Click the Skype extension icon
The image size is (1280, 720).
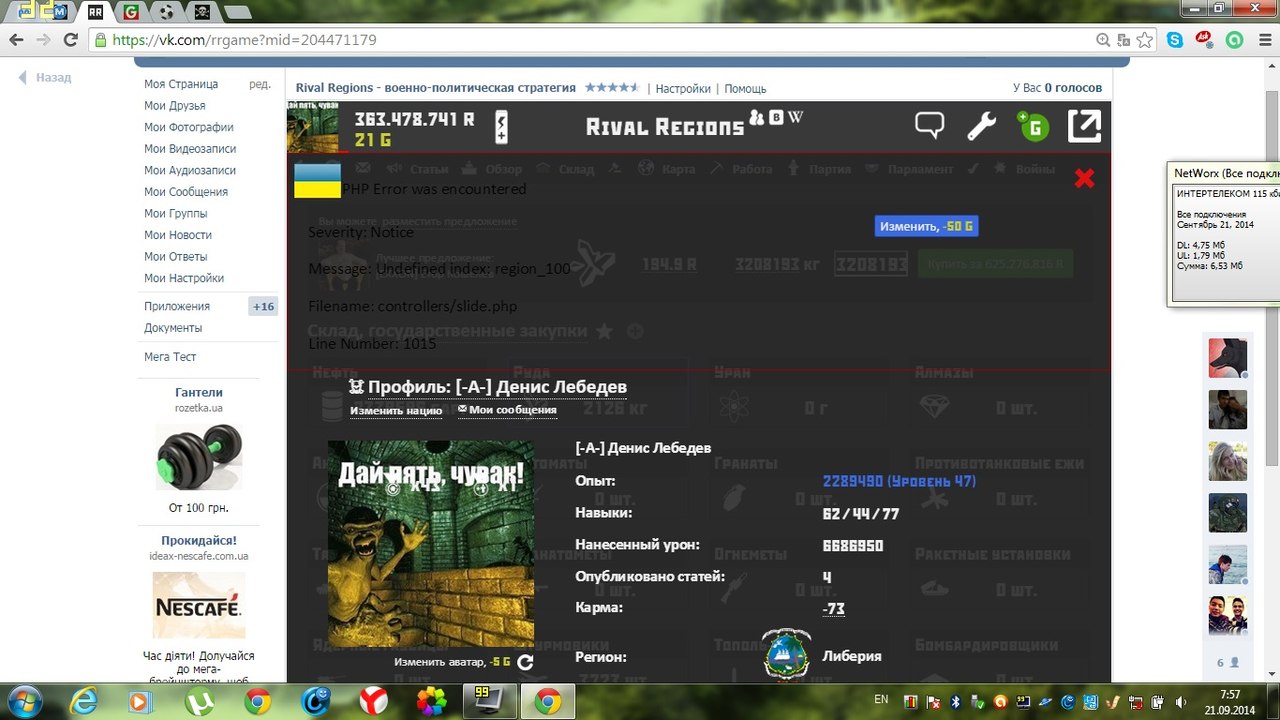click(x=1174, y=40)
